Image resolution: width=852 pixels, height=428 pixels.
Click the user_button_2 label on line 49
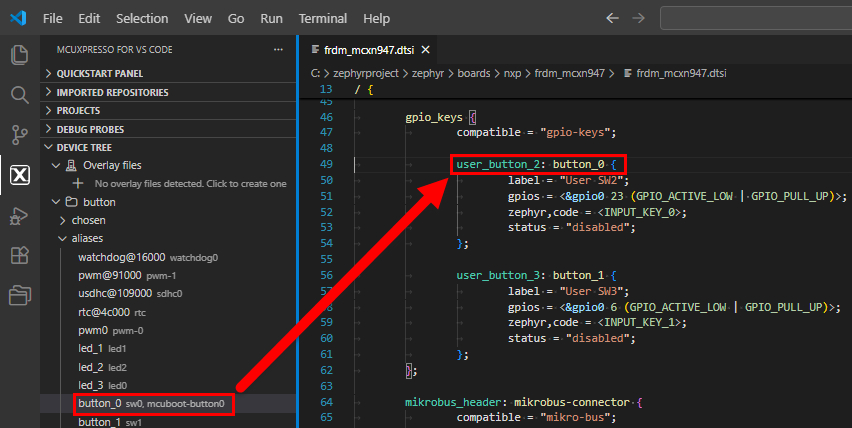498,164
